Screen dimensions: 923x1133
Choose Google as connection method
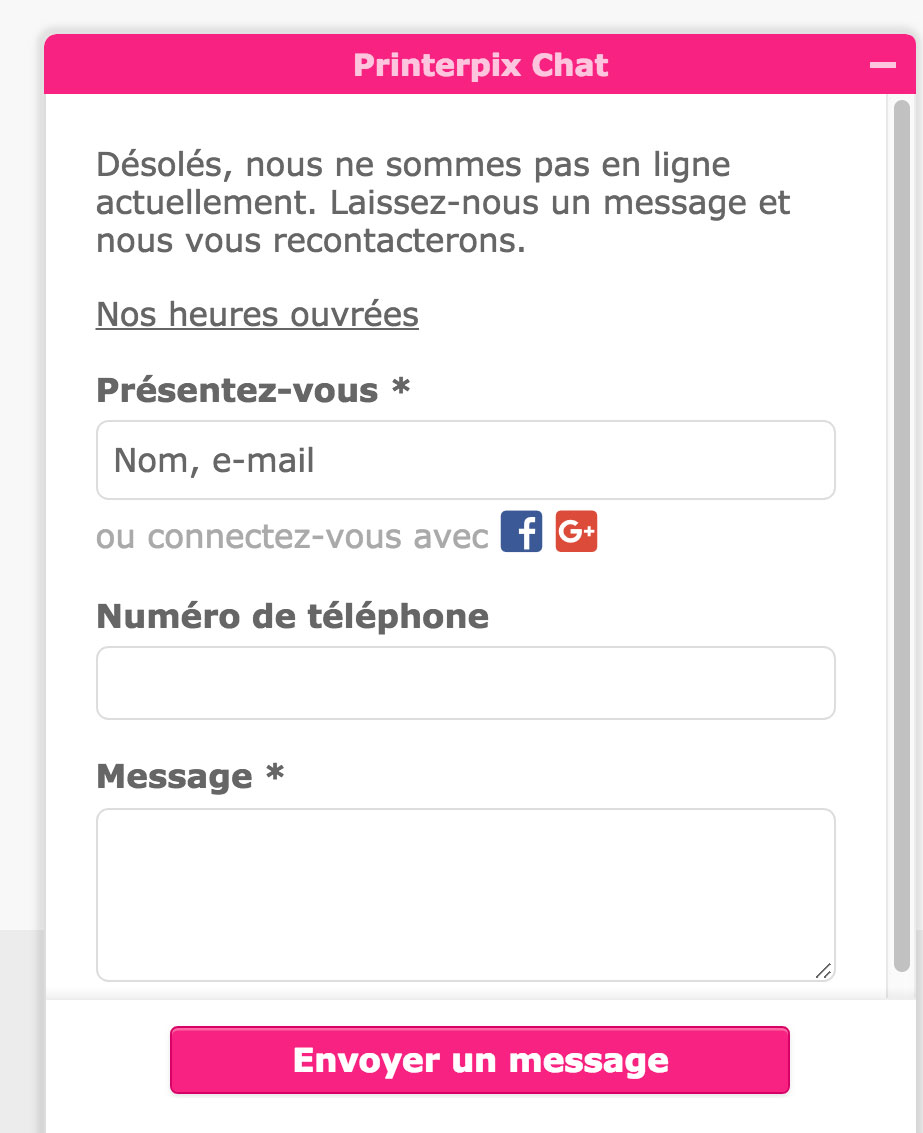tap(576, 531)
